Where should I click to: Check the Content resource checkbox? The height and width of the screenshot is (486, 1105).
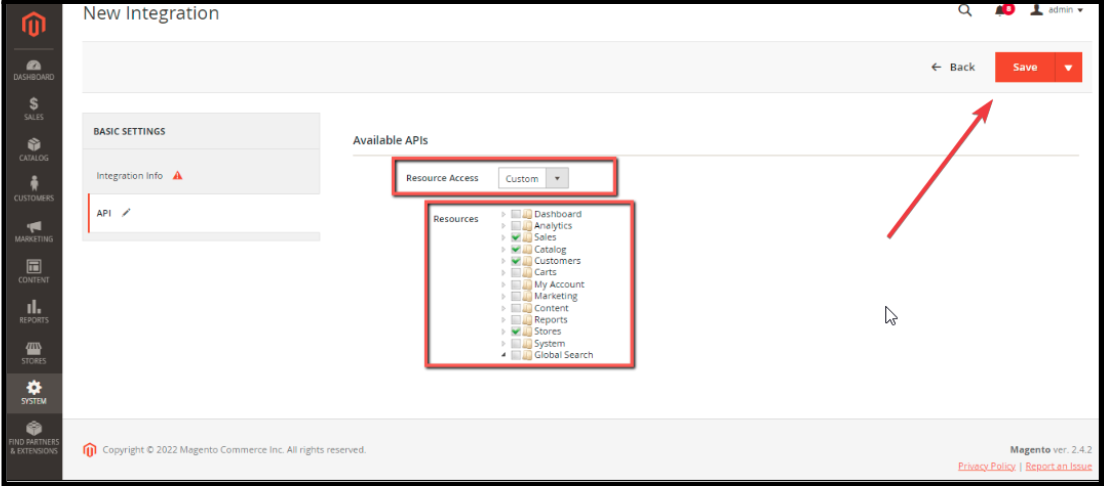517,308
